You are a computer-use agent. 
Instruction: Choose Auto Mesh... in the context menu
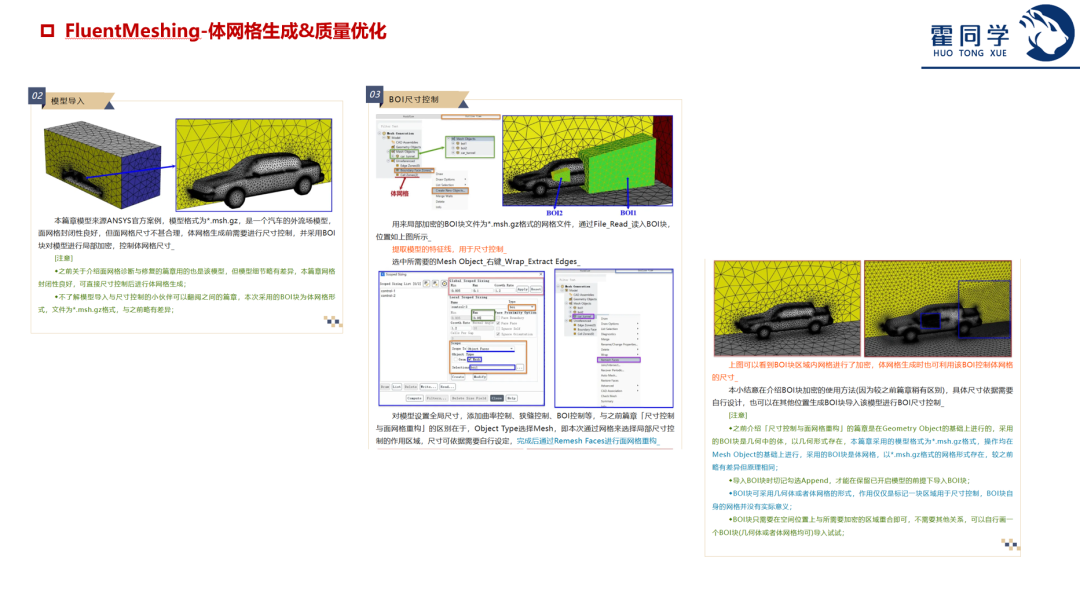[609, 375]
